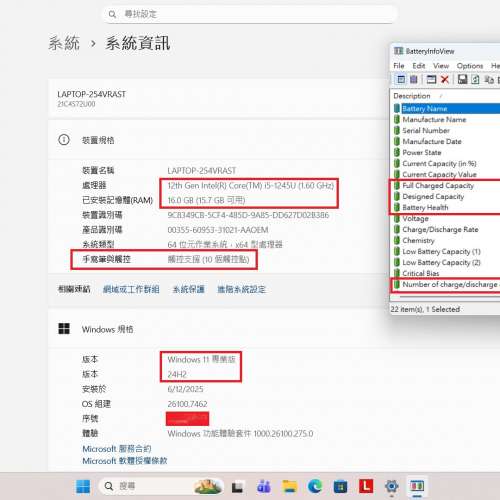
Task: Click Windows logo icon beside Windows 規格
Action: pos(64,329)
